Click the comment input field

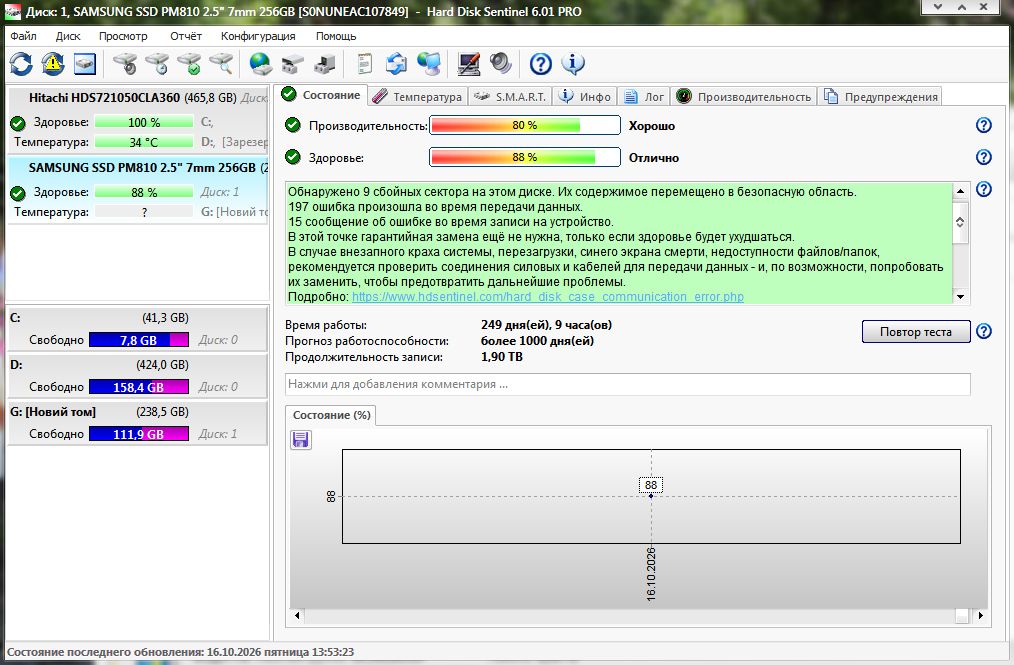click(x=627, y=384)
